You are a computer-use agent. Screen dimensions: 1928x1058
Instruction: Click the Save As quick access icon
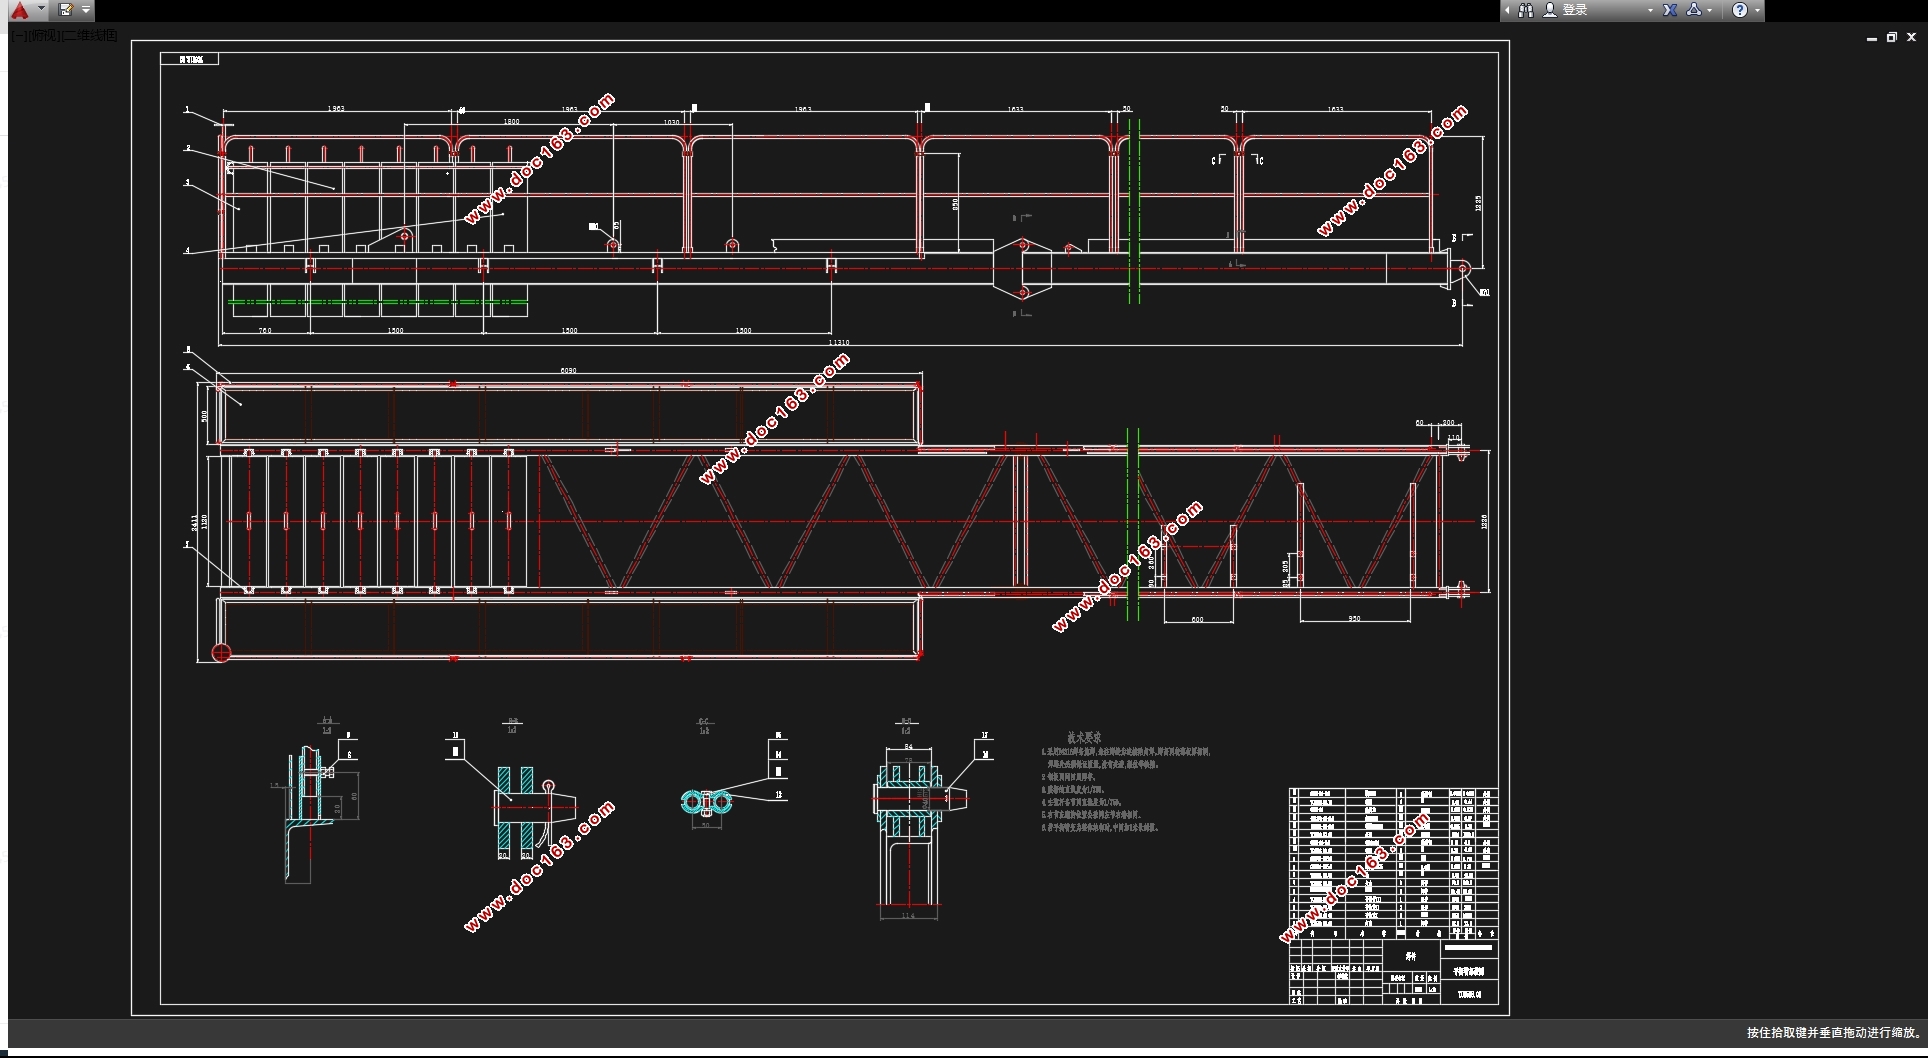pos(66,10)
